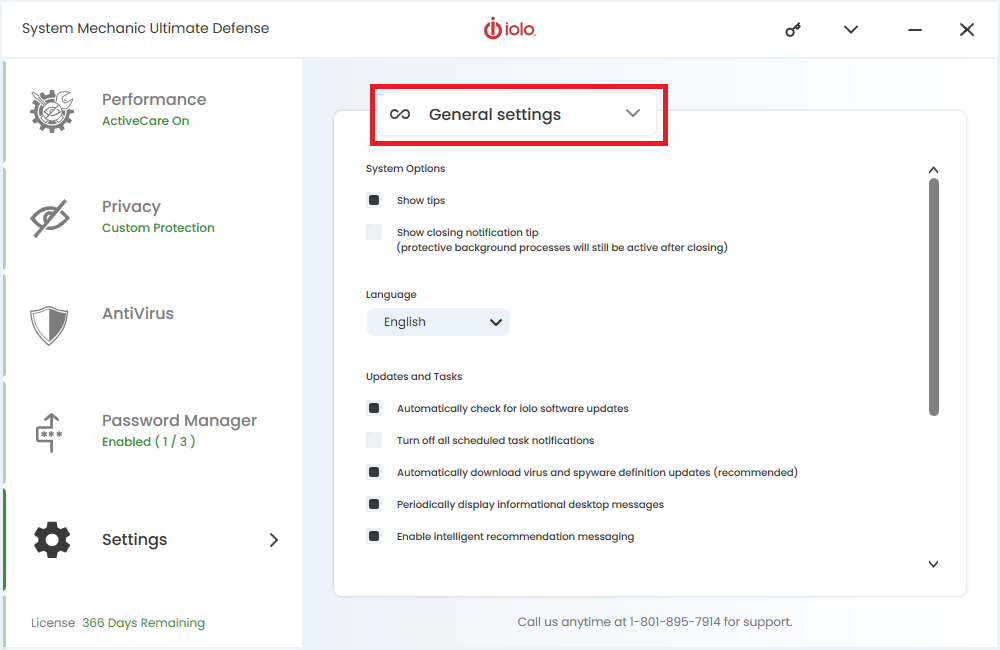
Task: Click the settings panel scrollbar thumb
Action: coord(934,297)
